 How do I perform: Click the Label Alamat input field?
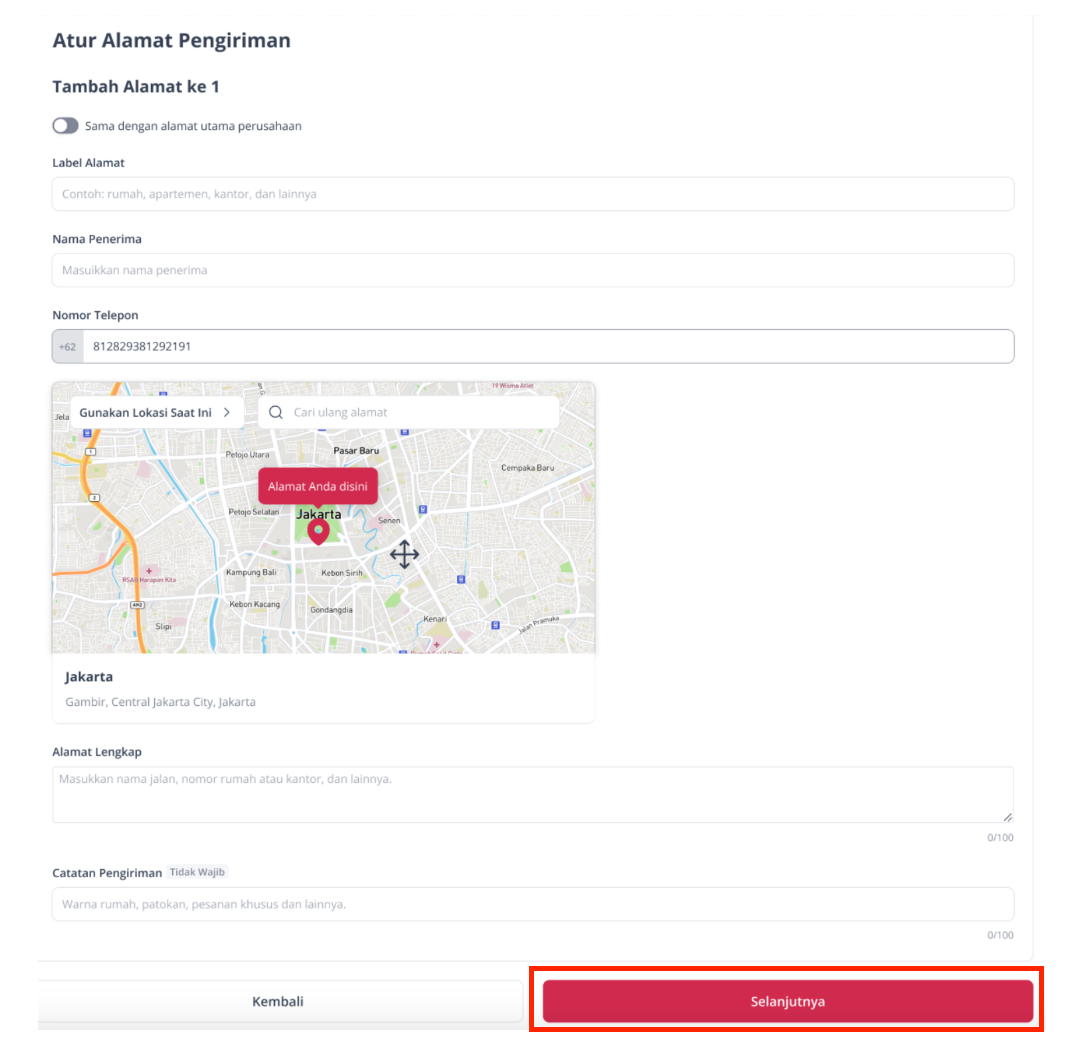(533, 194)
